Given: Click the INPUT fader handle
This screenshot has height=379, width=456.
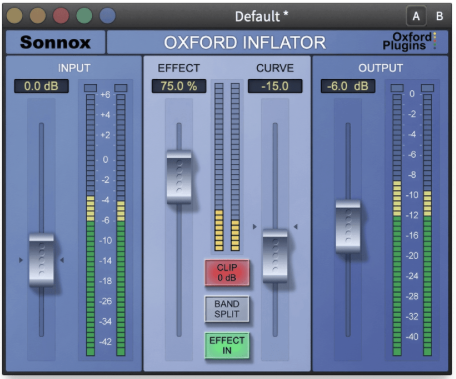Looking at the screenshot, I should tap(41, 260).
